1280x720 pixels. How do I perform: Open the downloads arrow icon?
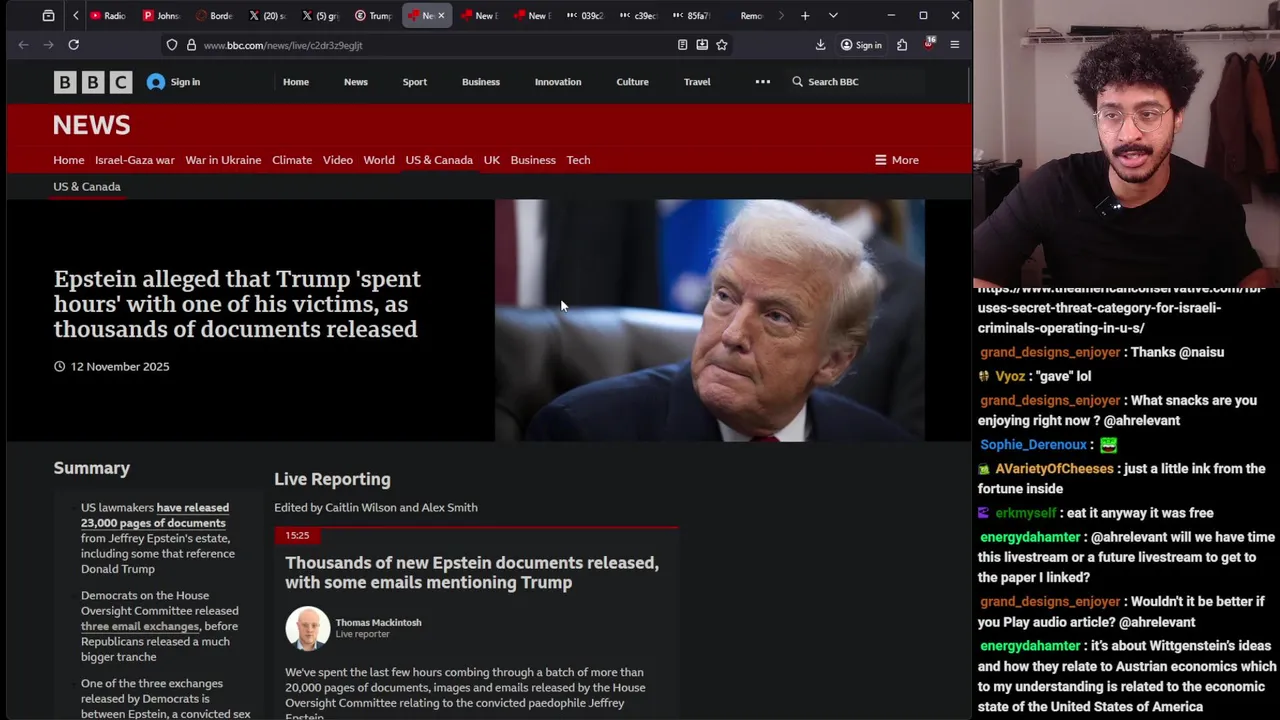[820, 45]
